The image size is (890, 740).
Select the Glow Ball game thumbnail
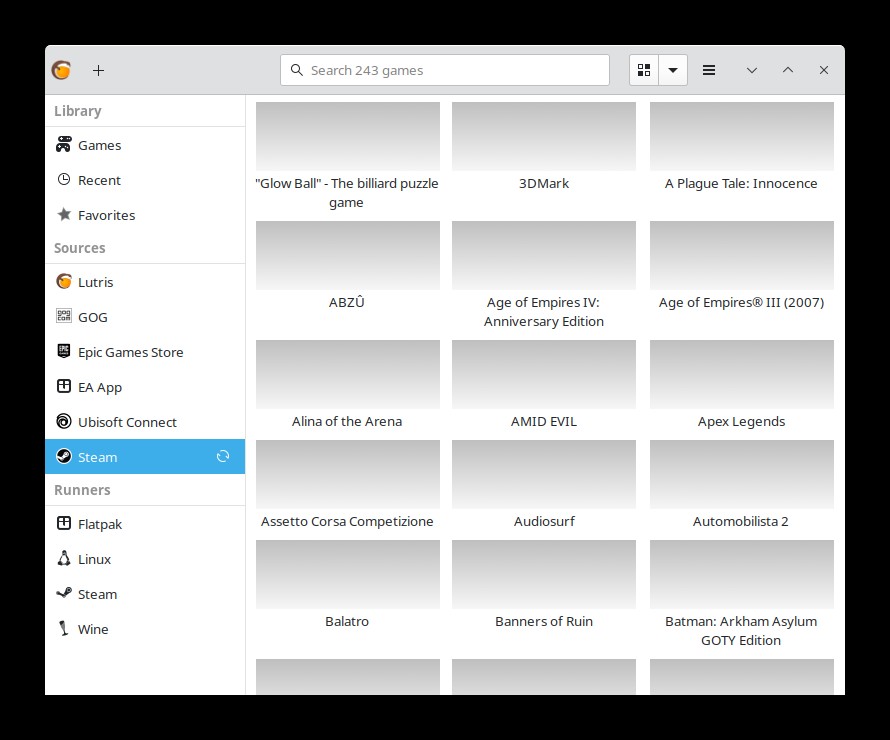point(347,136)
